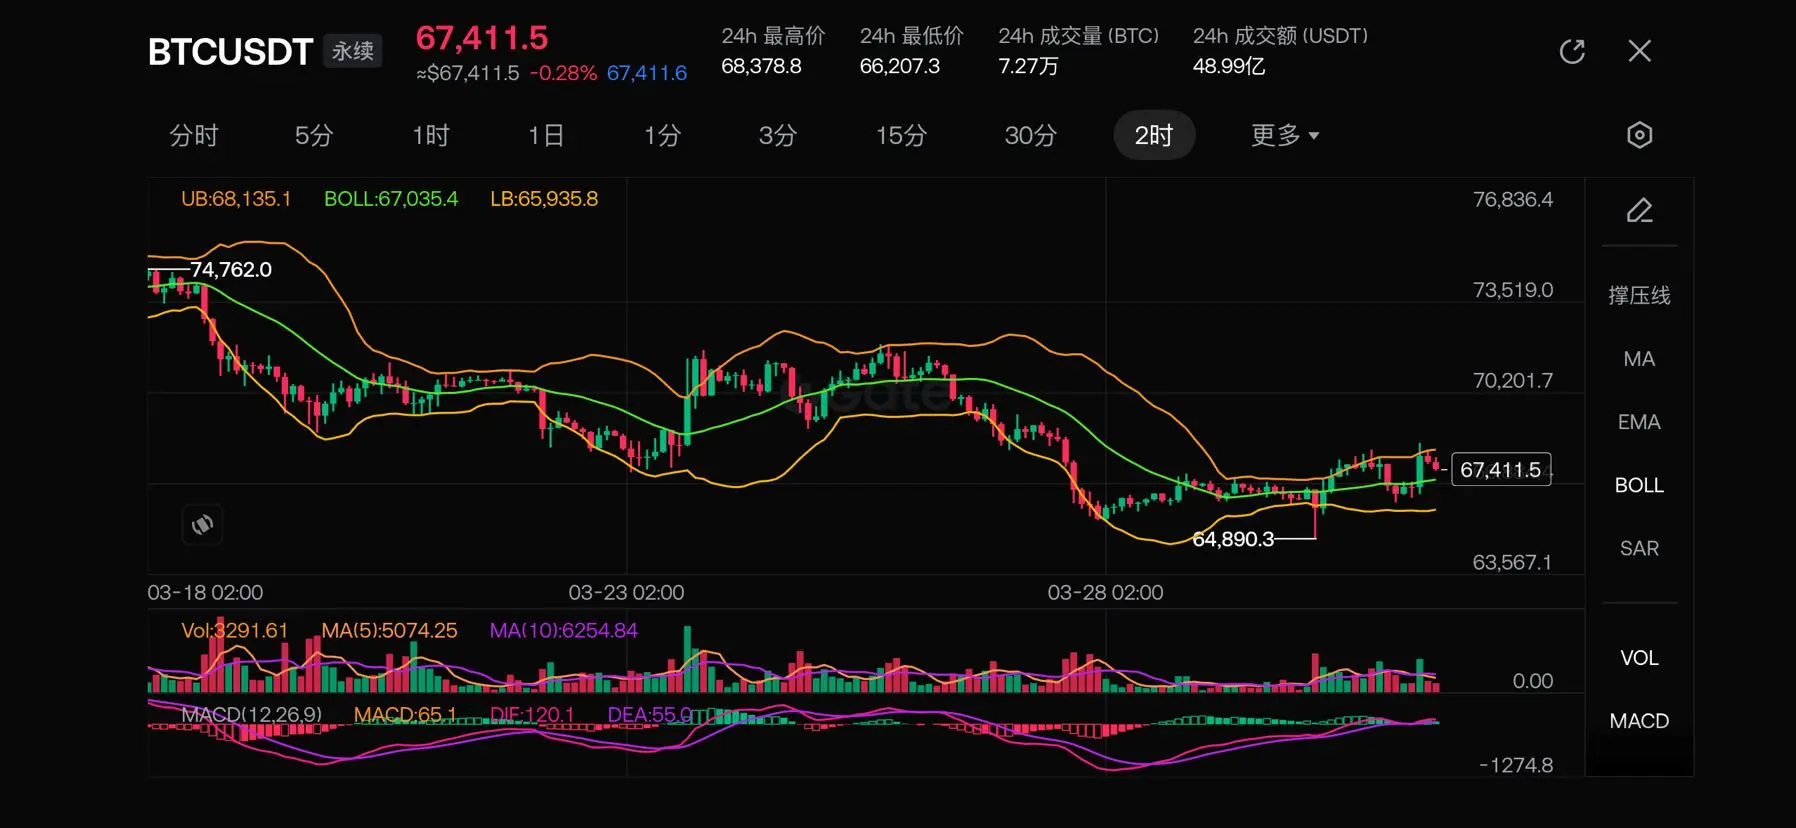
Task: Switch to 1分 timeframe
Action: 662,135
